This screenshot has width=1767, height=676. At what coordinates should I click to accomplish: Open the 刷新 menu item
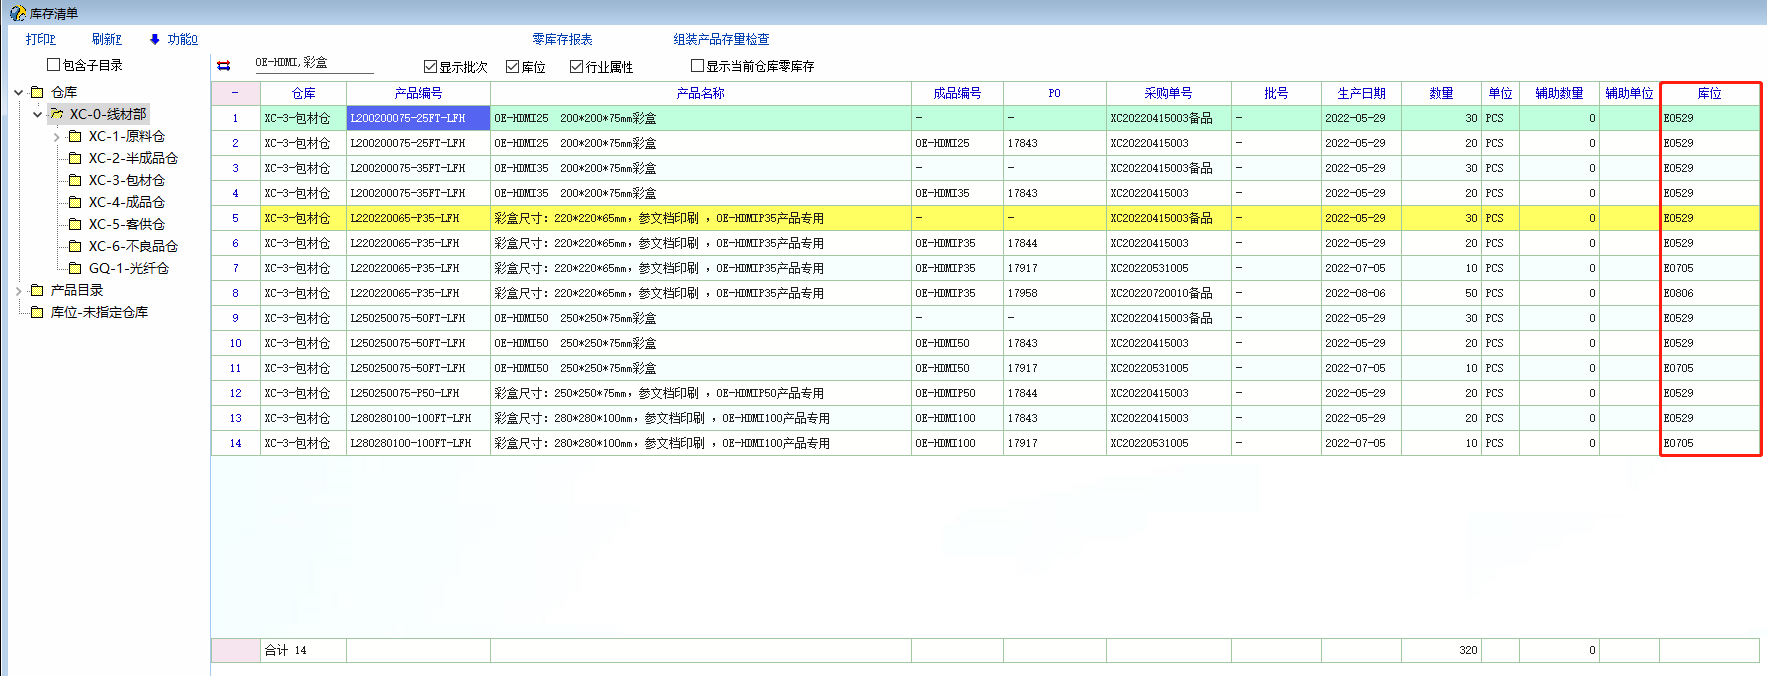[106, 40]
